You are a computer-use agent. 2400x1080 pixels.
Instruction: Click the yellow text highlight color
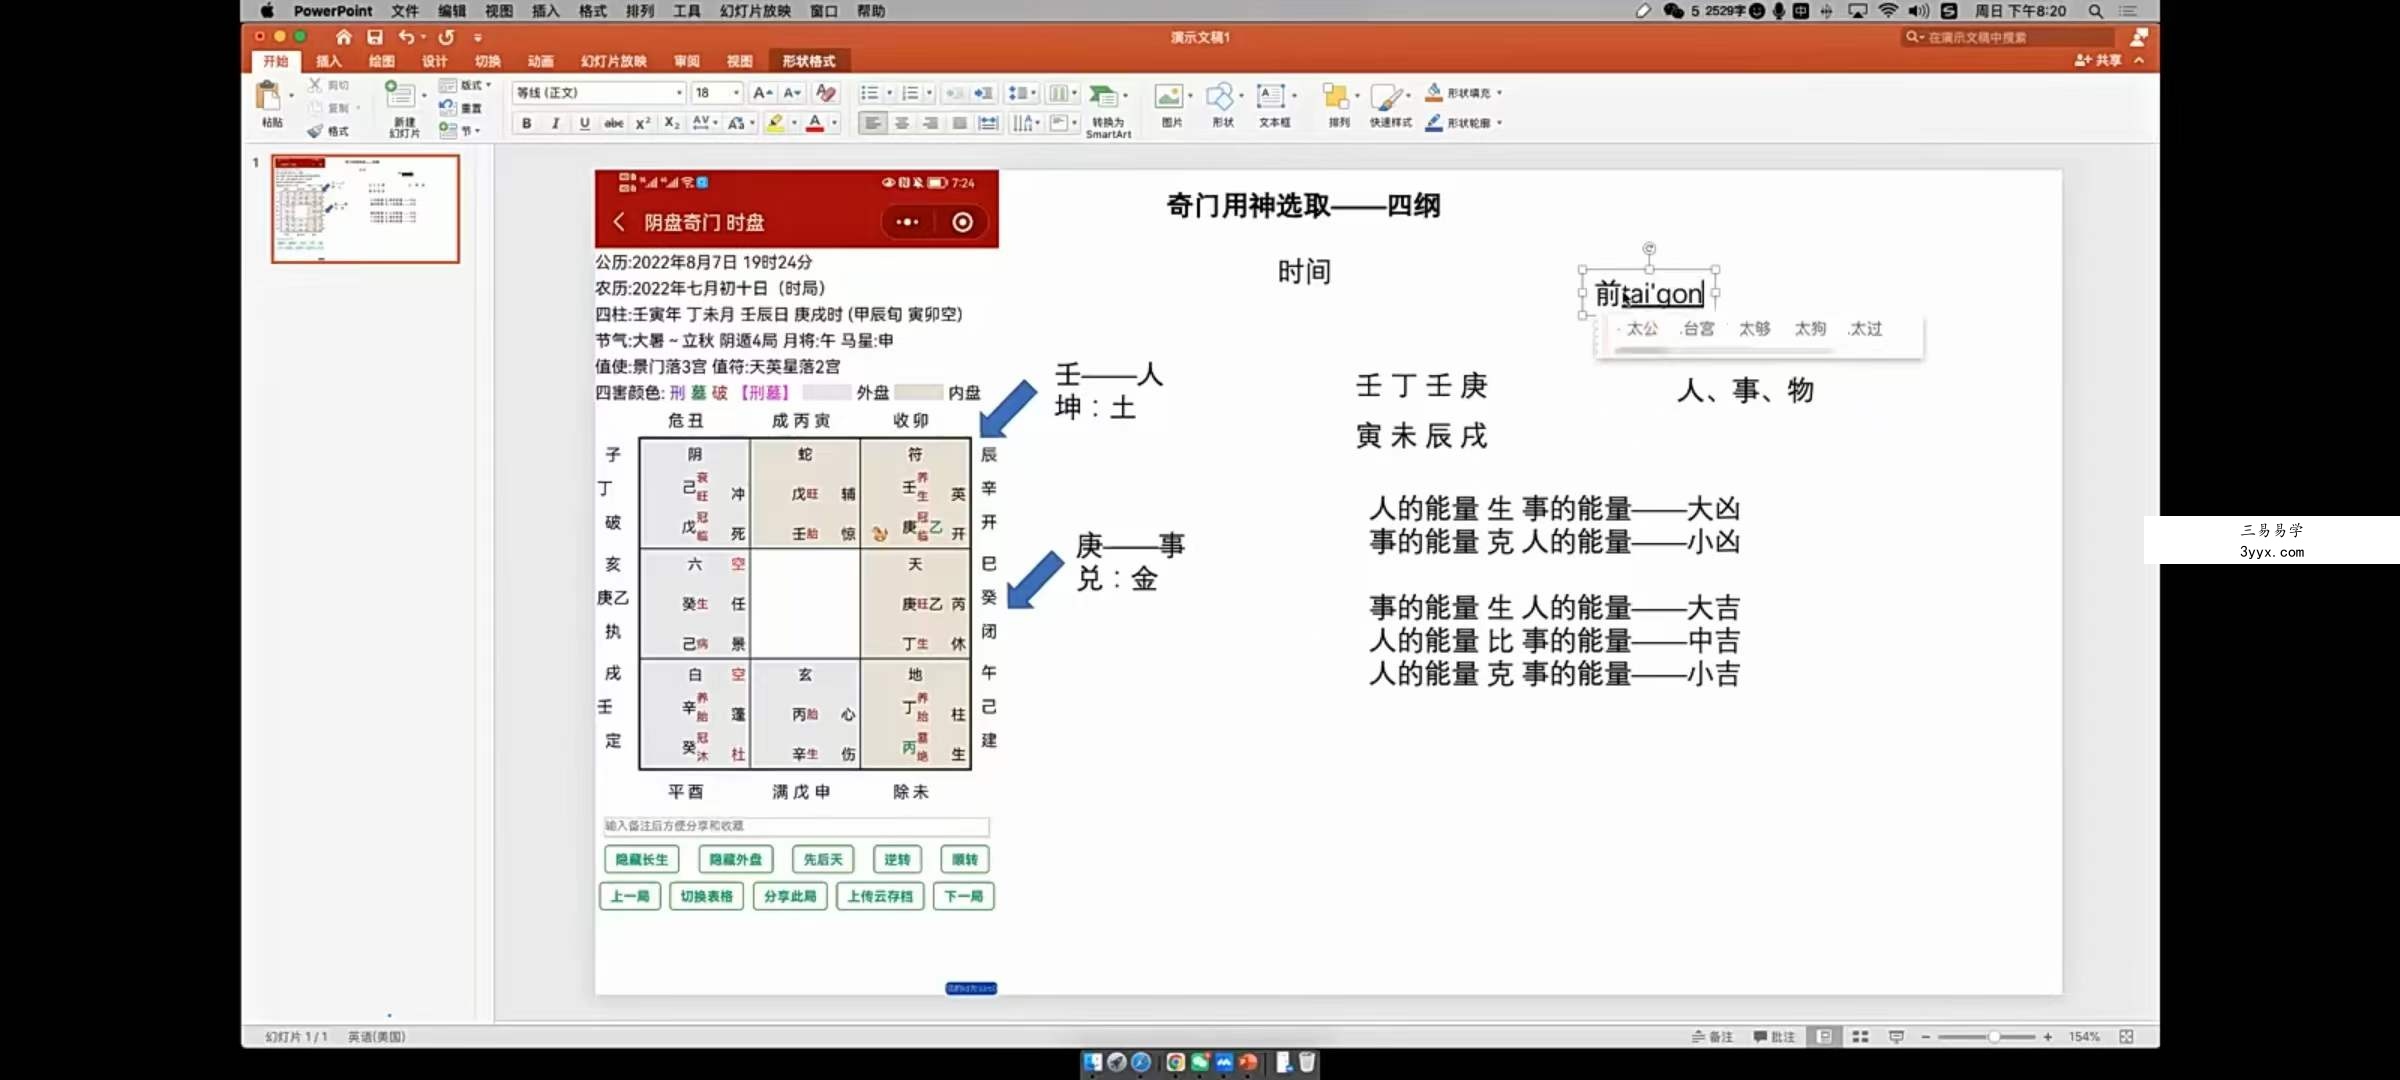pyautogui.click(x=775, y=123)
